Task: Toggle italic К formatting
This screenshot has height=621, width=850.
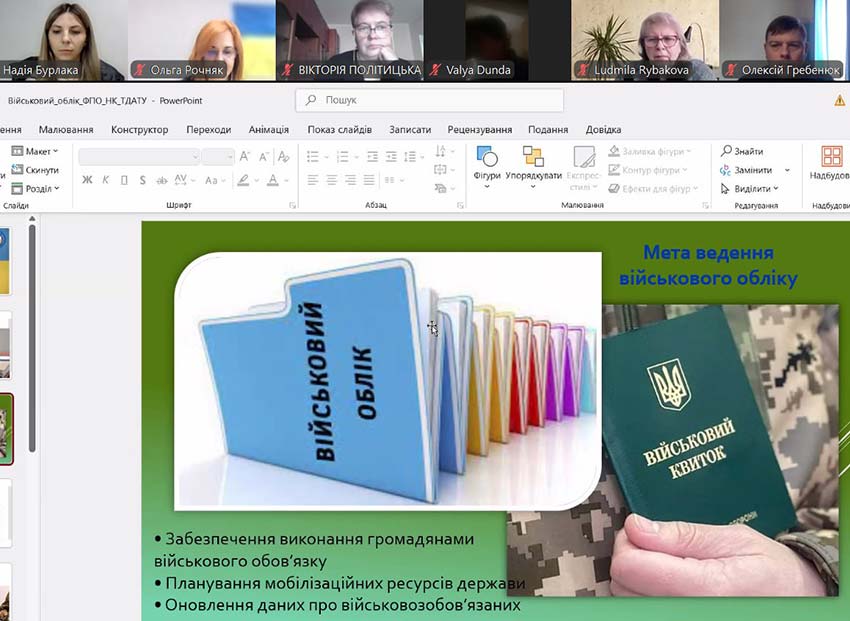Action: (x=106, y=181)
